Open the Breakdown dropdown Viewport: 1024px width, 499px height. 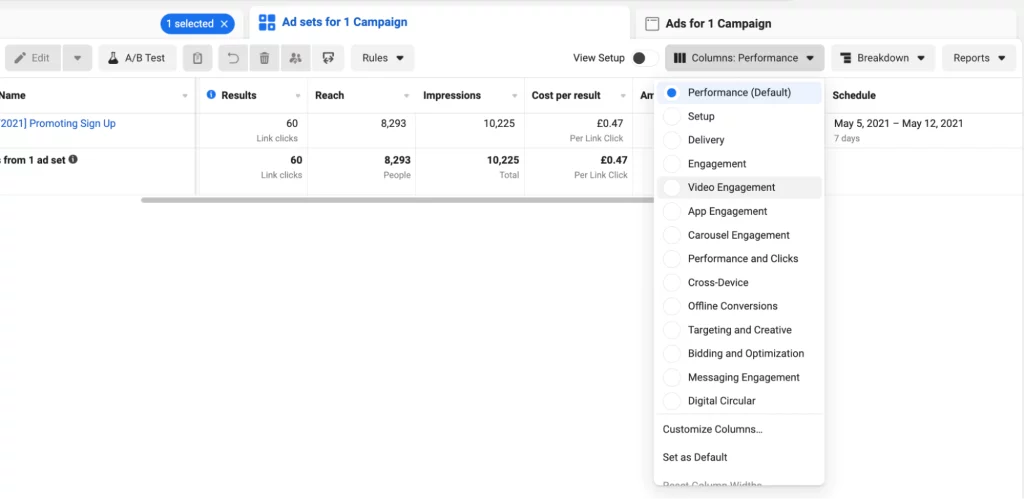coord(883,58)
